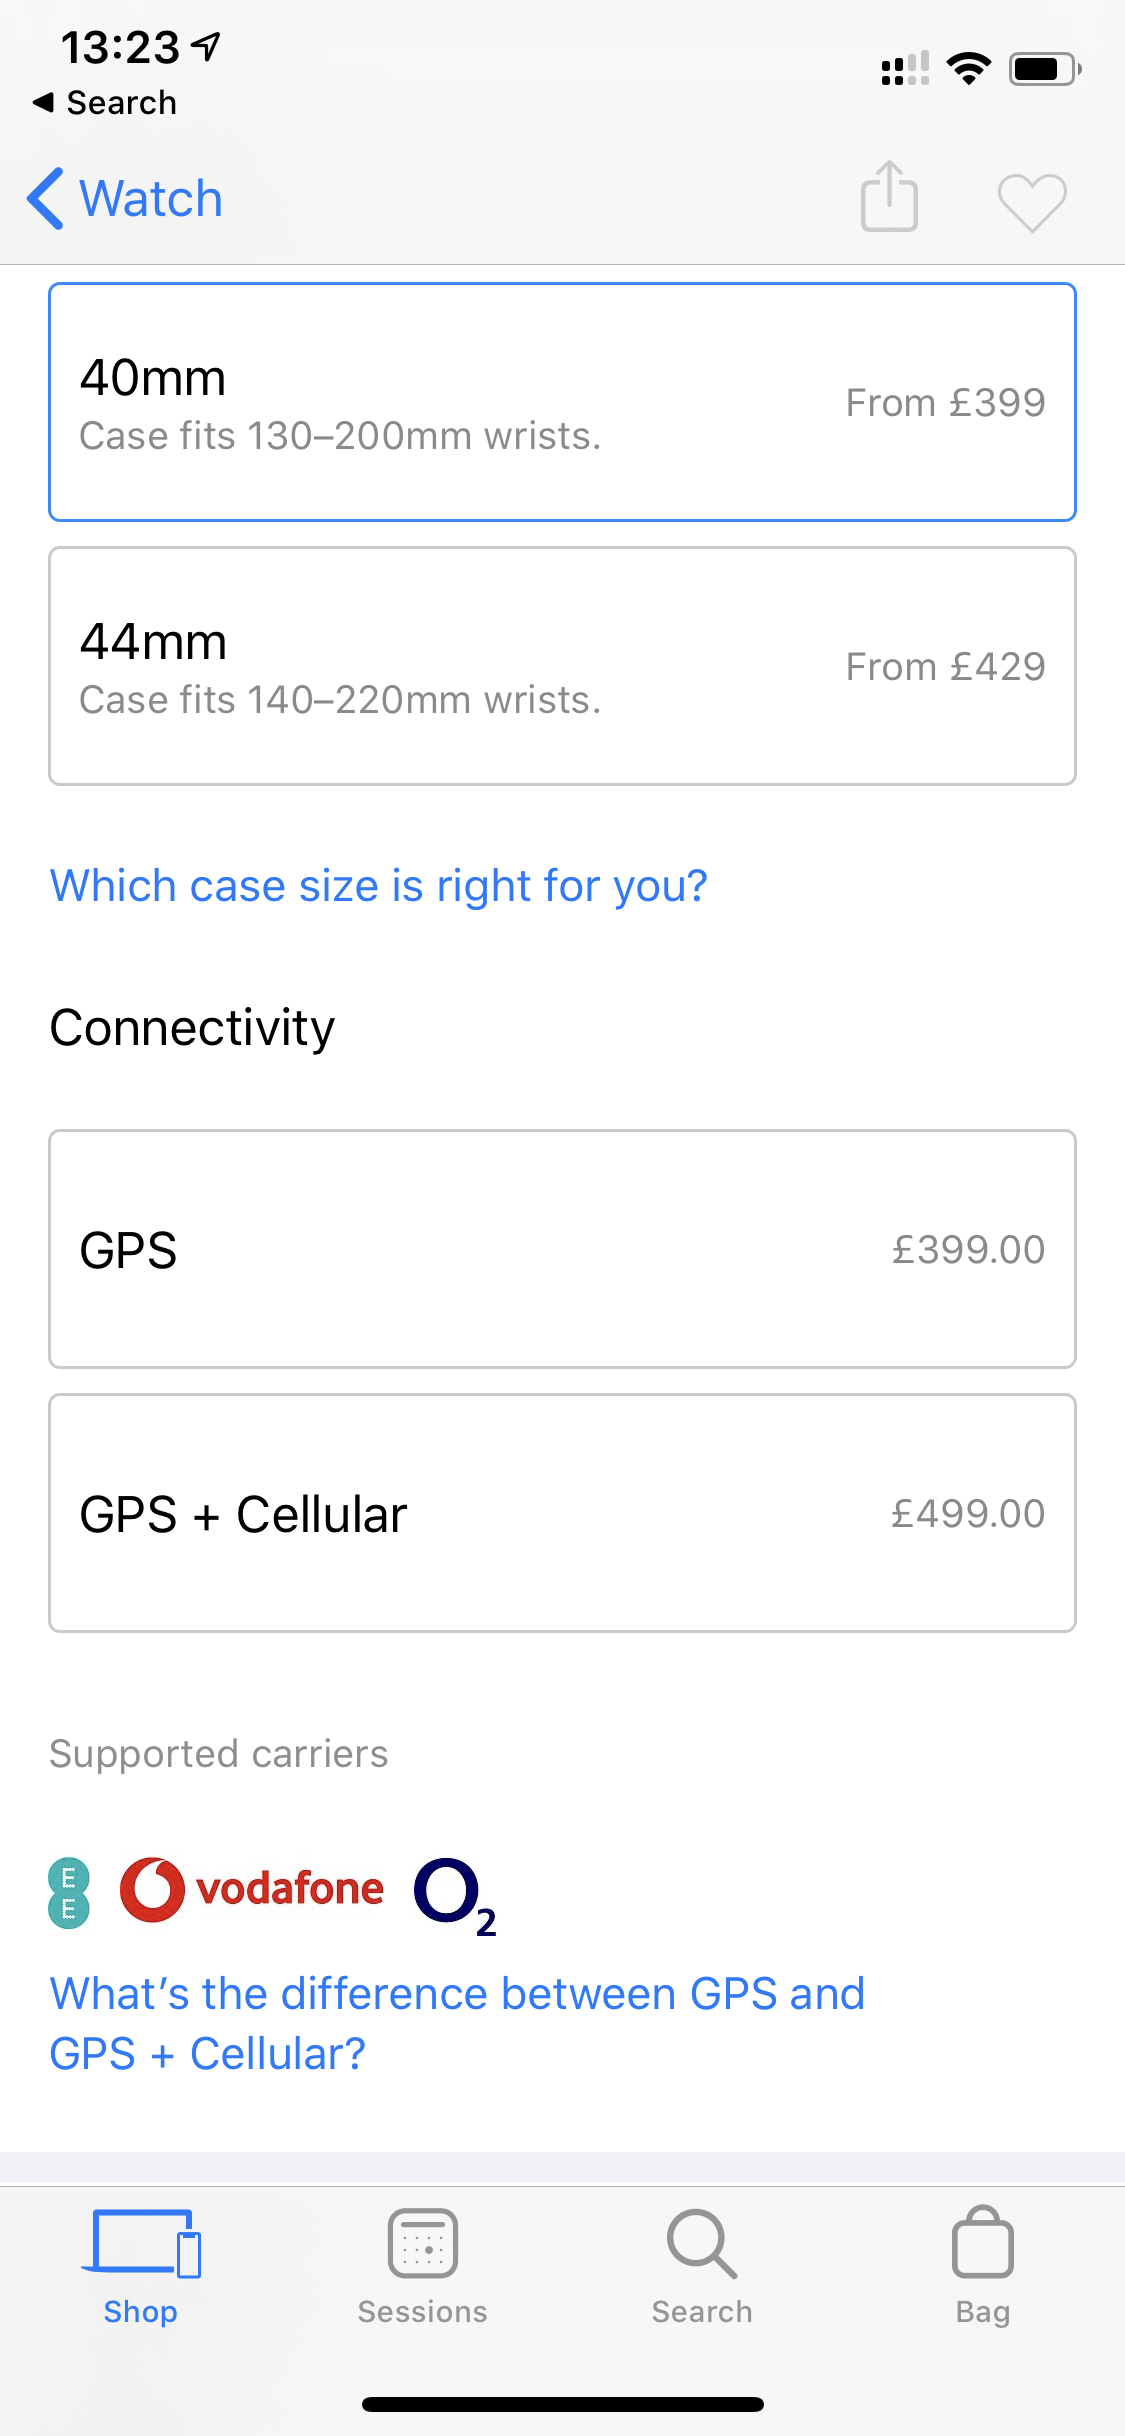Select the 44mm case size option
This screenshot has width=1125, height=2436.
[562, 666]
